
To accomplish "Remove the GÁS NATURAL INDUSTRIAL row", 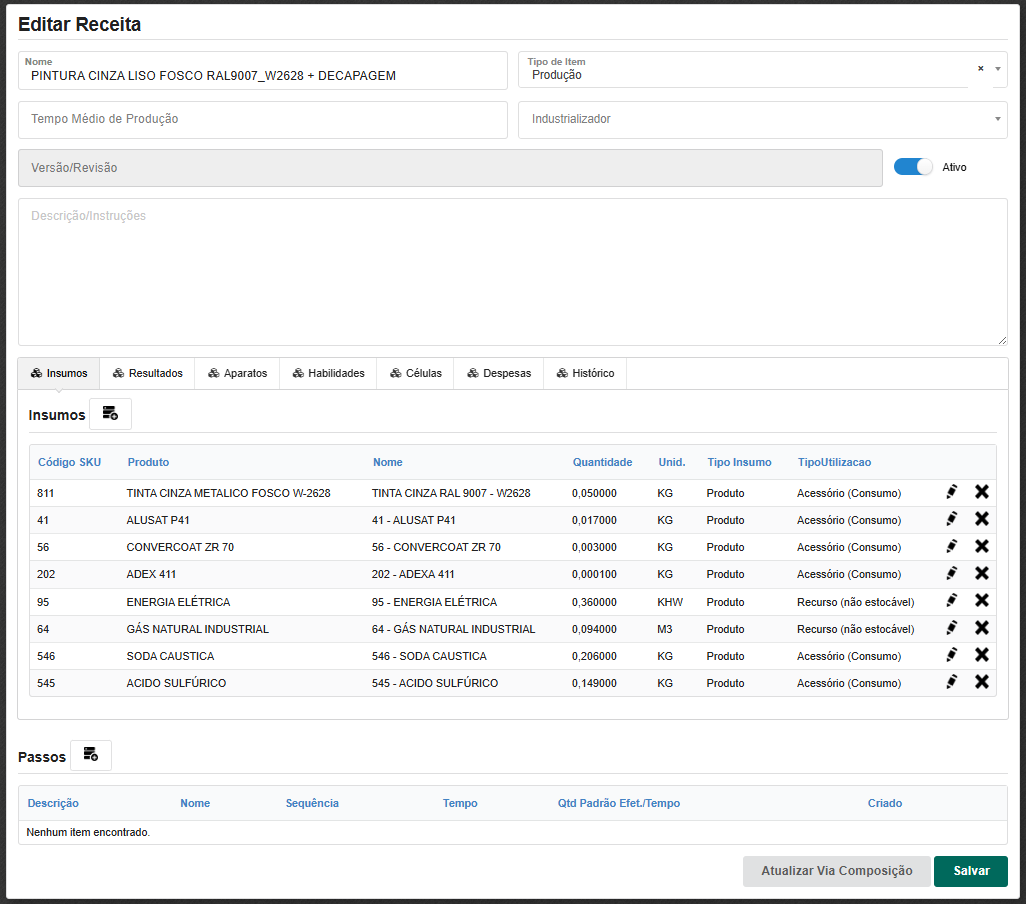I will pos(982,628).
